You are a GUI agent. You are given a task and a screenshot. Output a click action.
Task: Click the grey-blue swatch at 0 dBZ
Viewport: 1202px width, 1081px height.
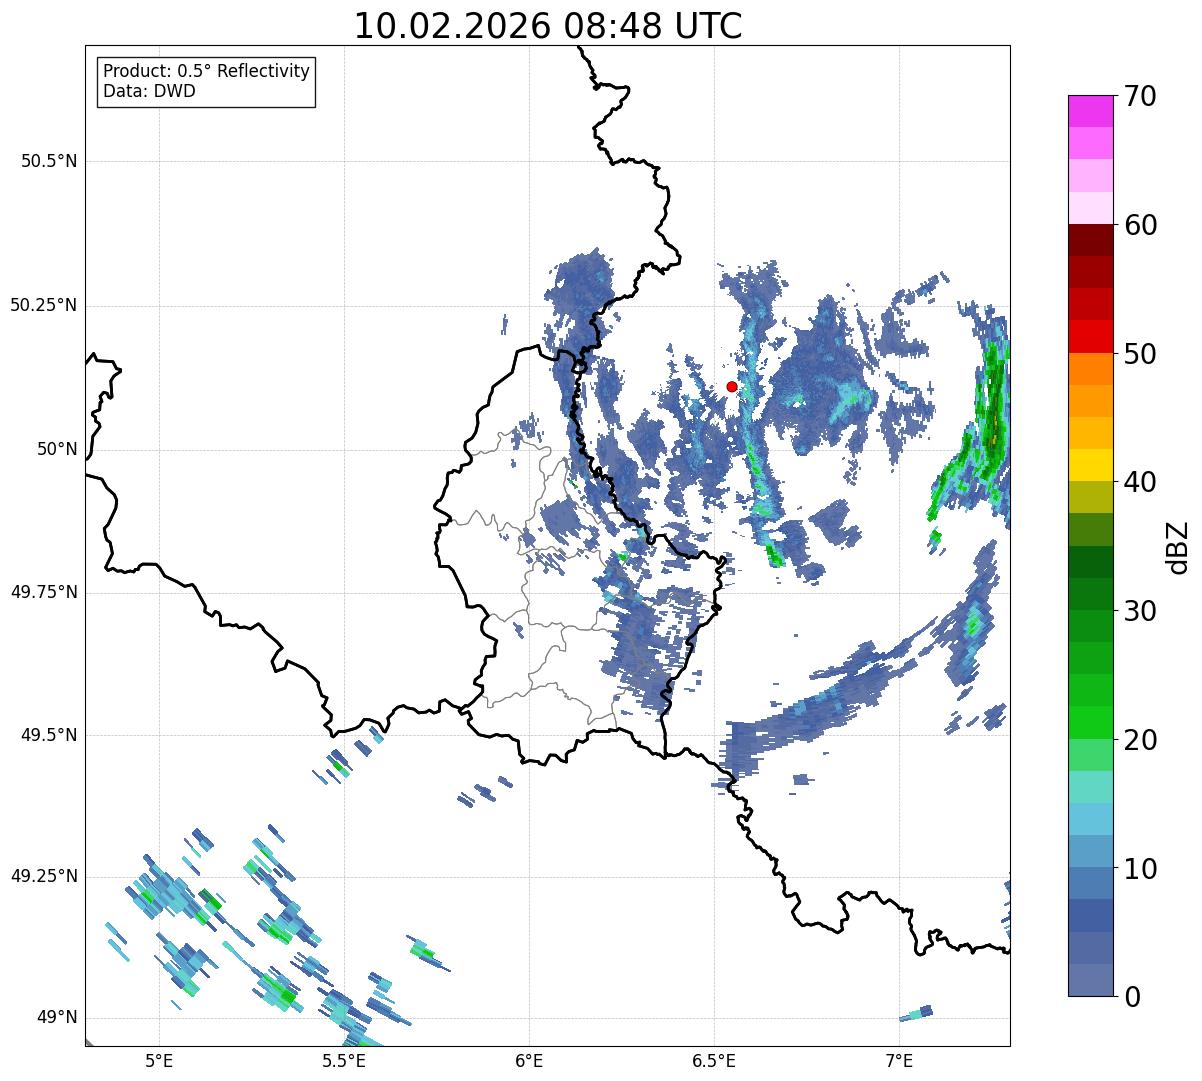(1090, 980)
